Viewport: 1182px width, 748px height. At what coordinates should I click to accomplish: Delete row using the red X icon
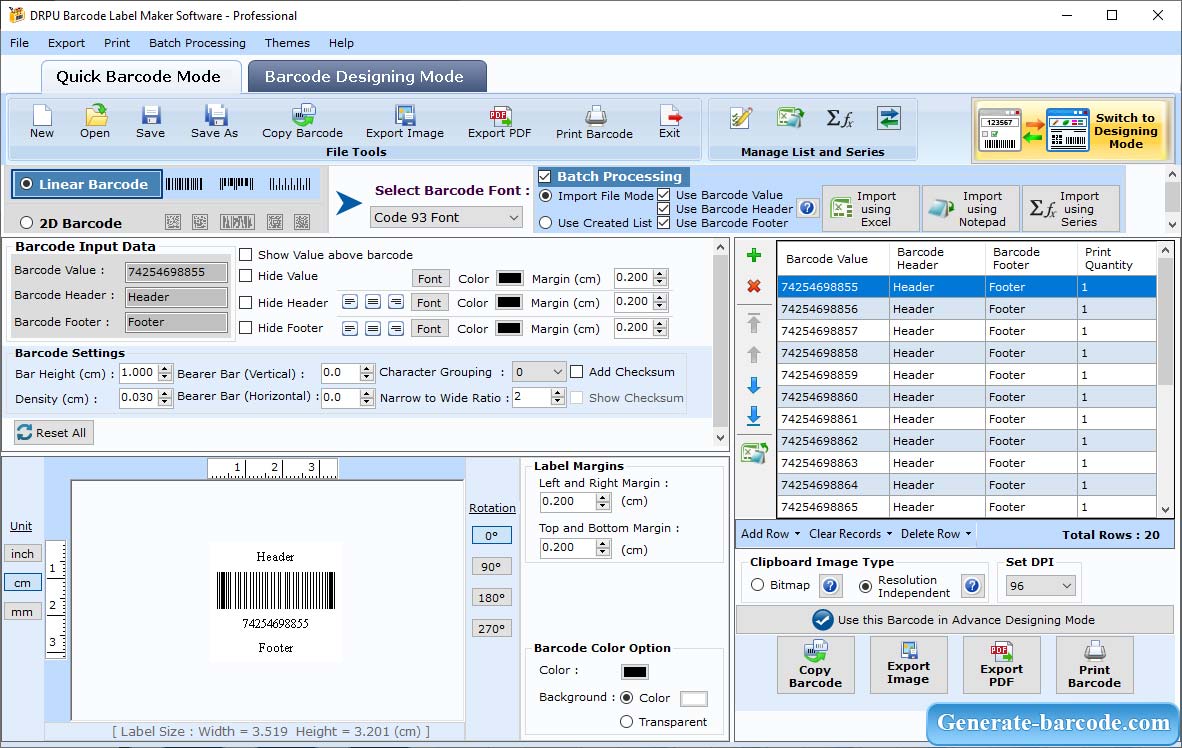pyautogui.click(x=753, y=286)
